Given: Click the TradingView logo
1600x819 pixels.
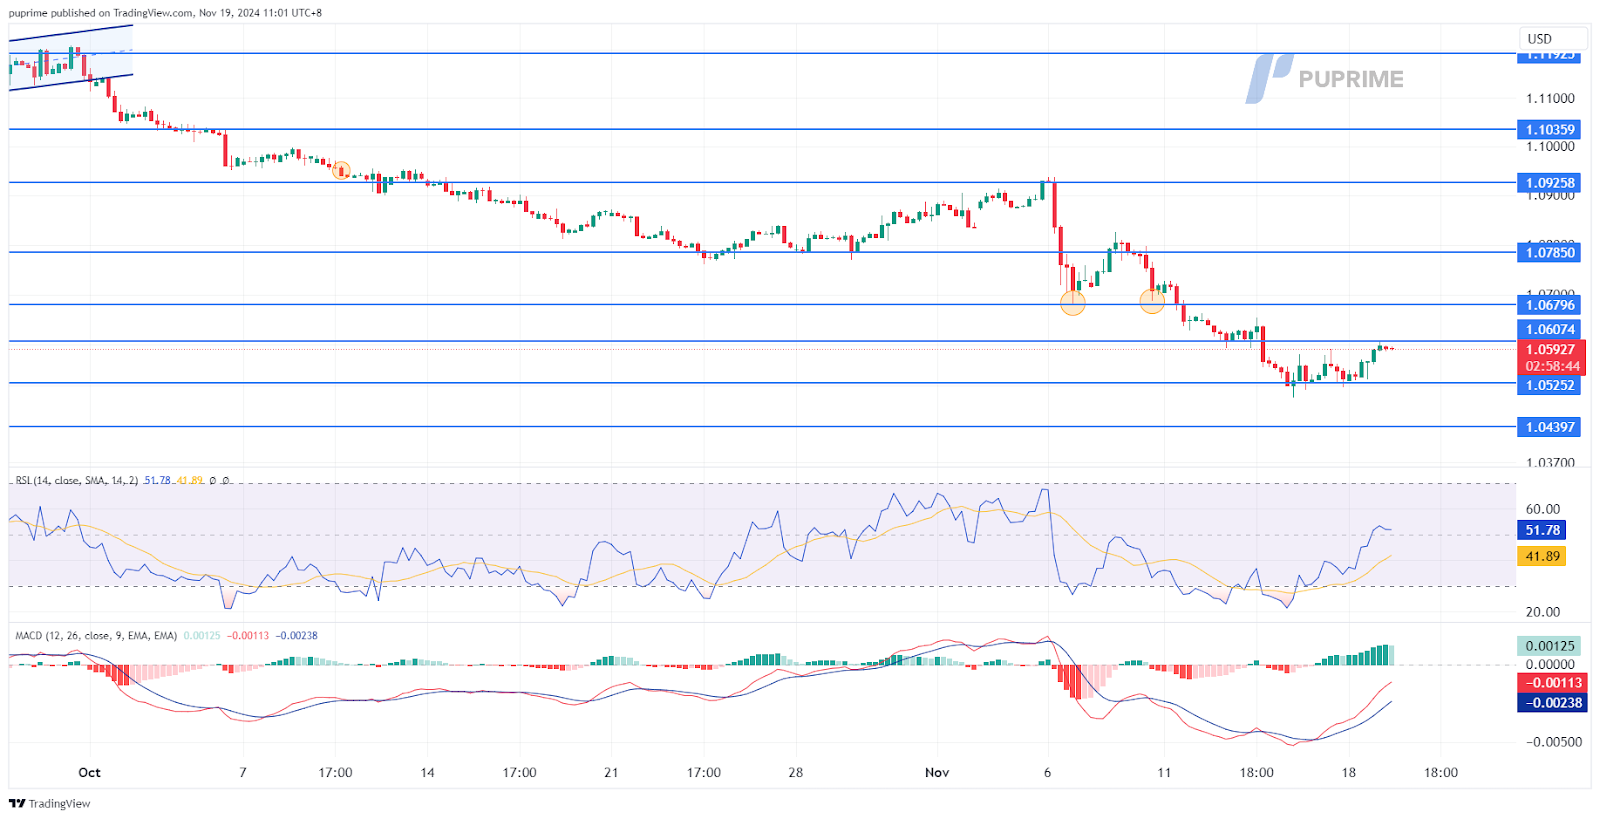Looking at the screenshot, I should pyautogui.click(x=50, y=803).
